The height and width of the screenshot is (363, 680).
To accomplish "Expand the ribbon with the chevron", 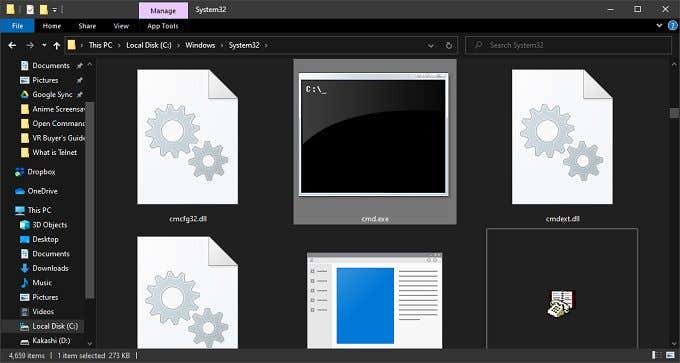I will pyautogui.click(x=660, y=26).
